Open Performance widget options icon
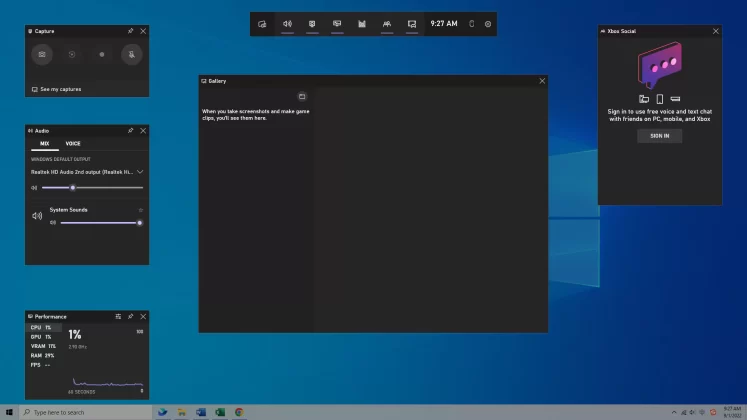 (x=118, y=316)
